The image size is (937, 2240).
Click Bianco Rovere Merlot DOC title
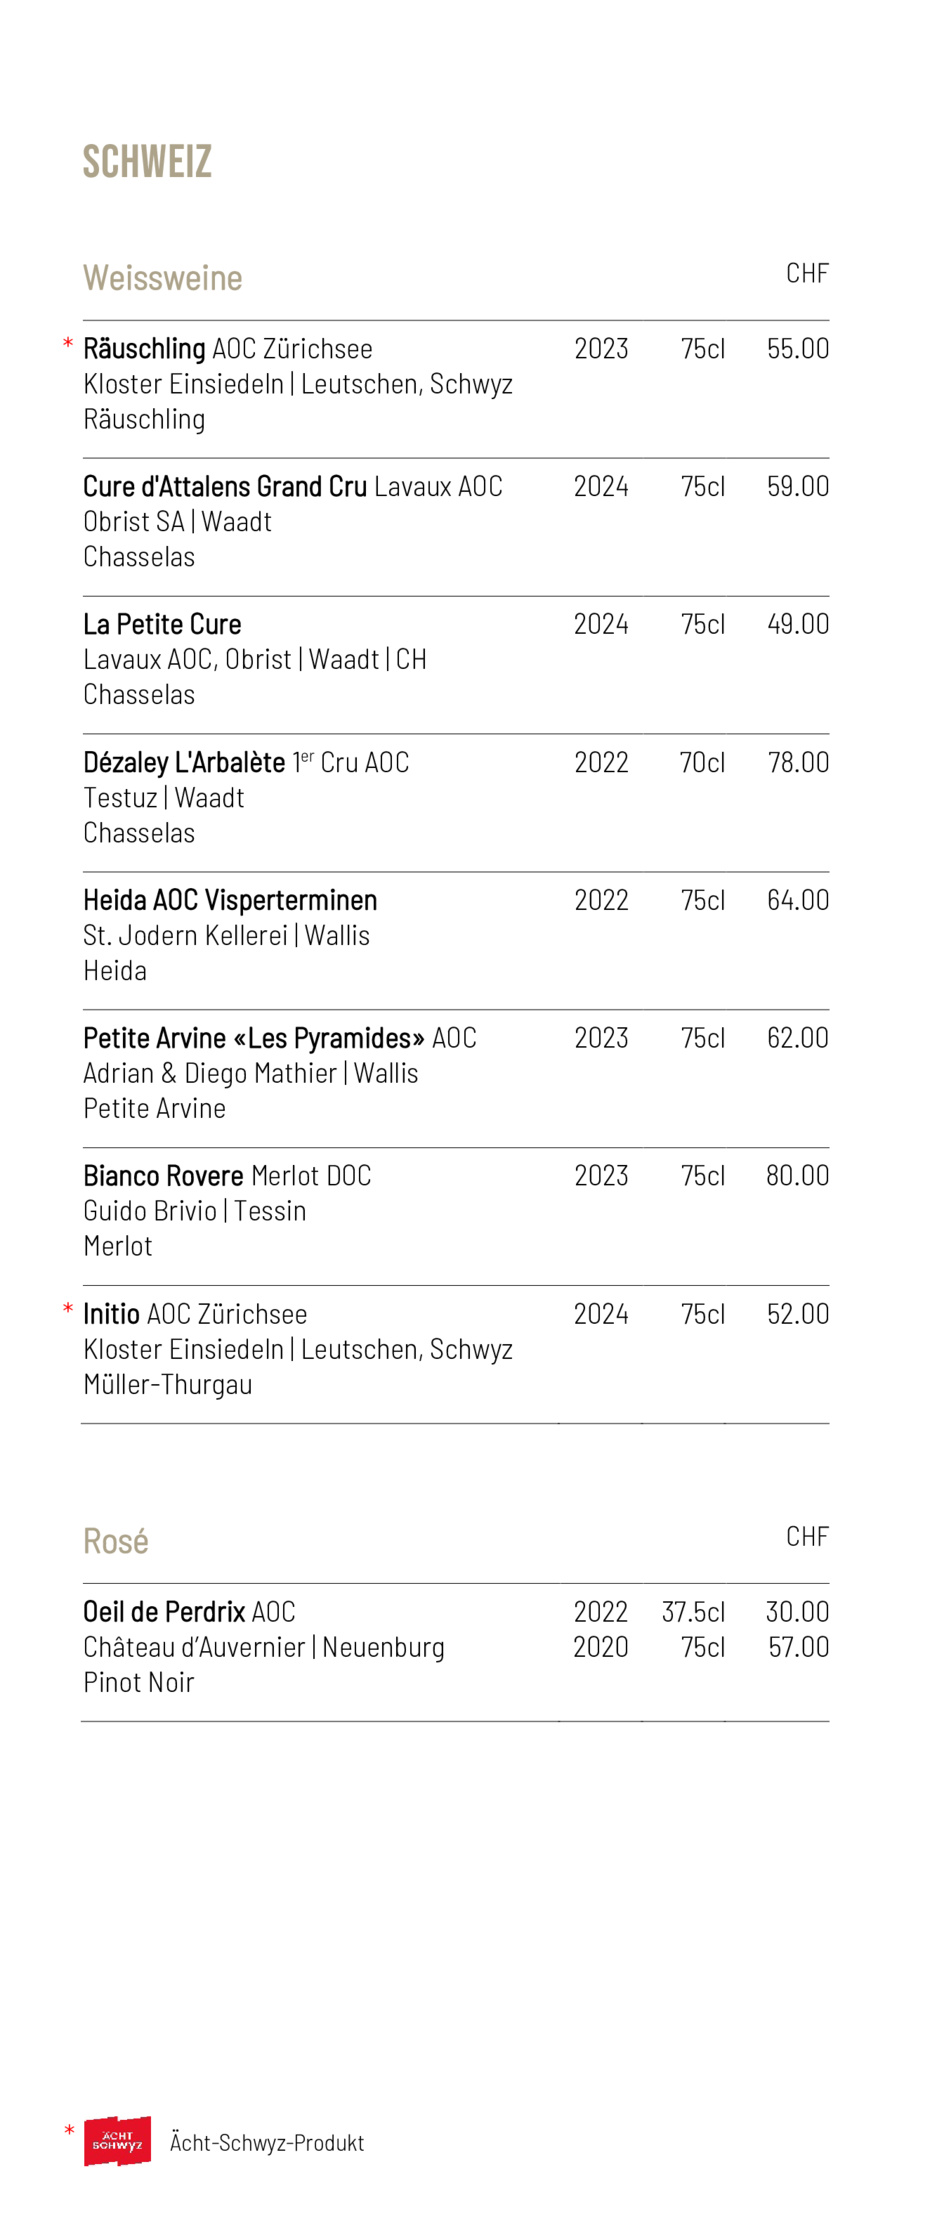(227, 1177)
